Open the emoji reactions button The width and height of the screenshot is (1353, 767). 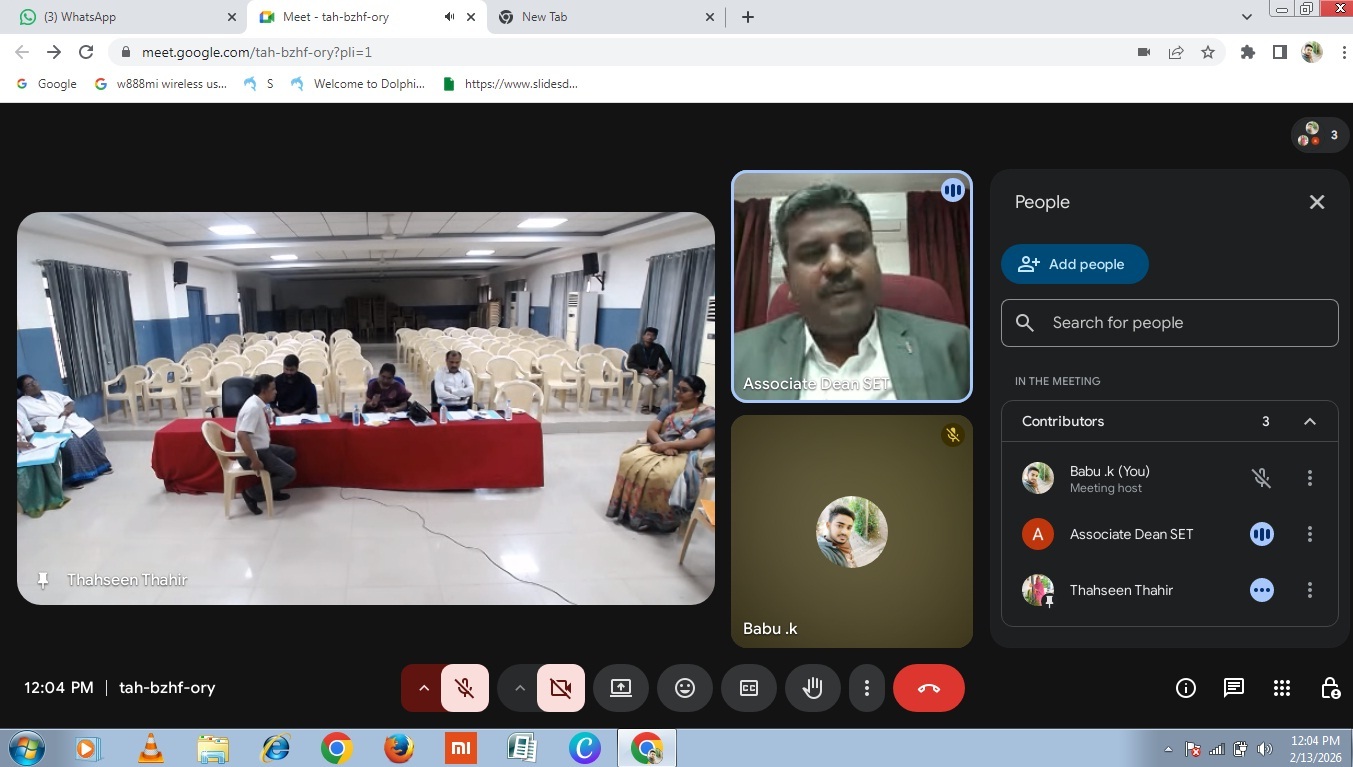[684, 688]
